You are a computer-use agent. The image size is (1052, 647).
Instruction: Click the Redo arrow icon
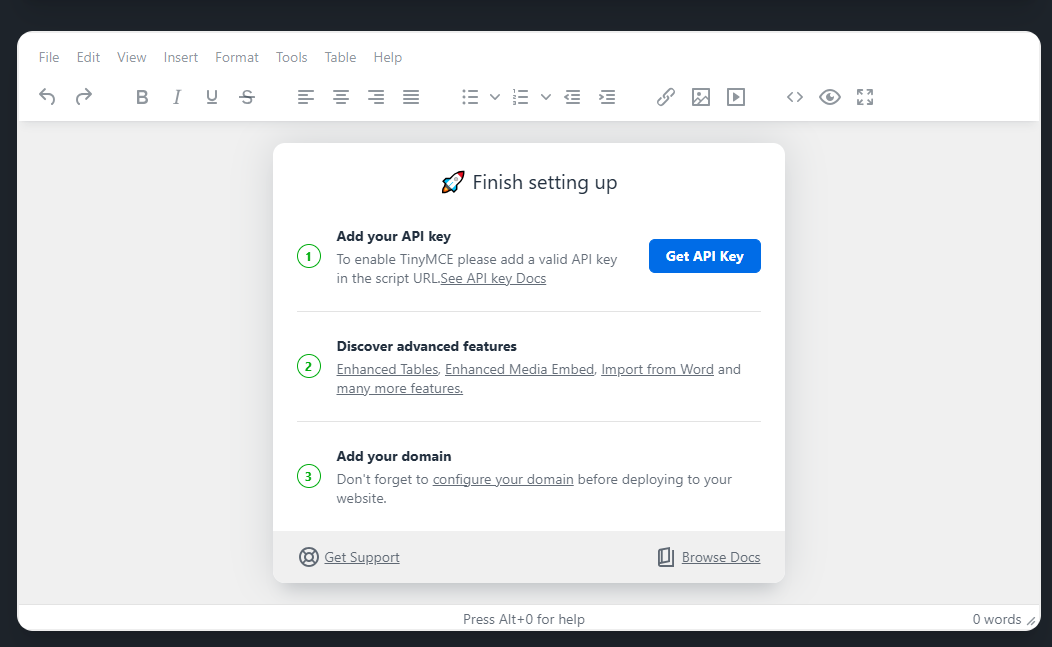84,97
